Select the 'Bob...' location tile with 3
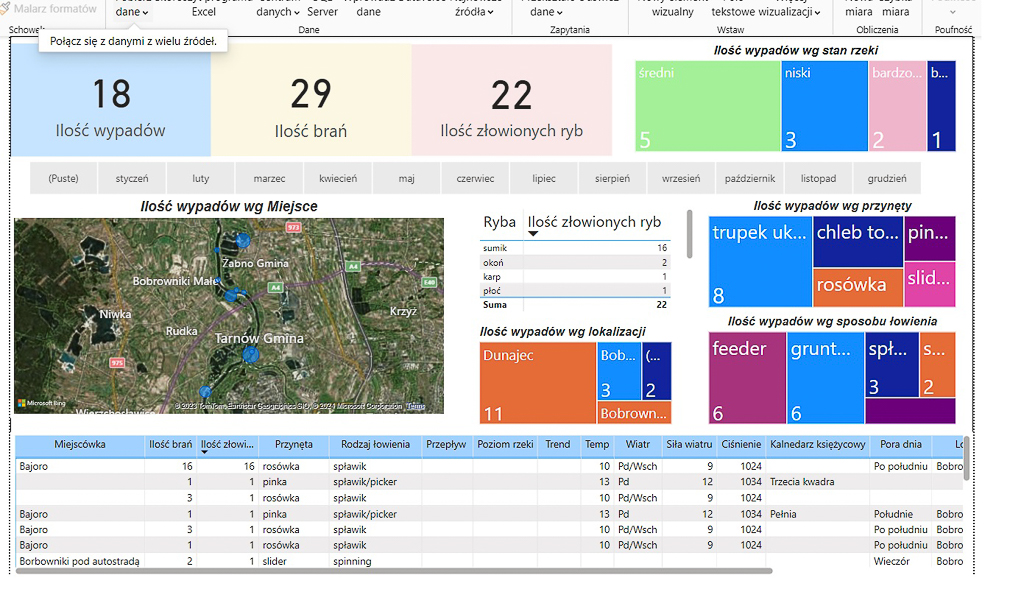 click(618, 371)
